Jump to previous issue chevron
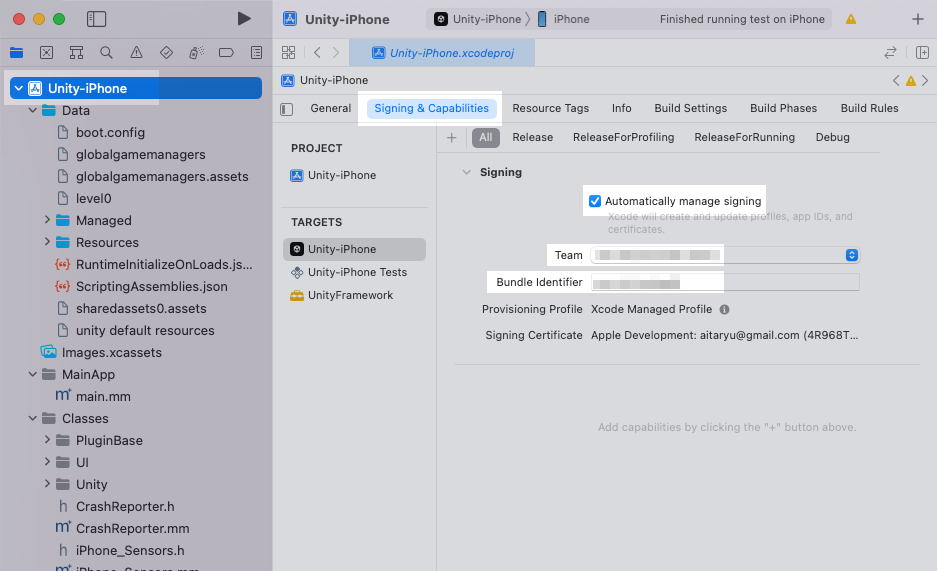The height and width of the screenshot is (571, 937). [896, 80]
